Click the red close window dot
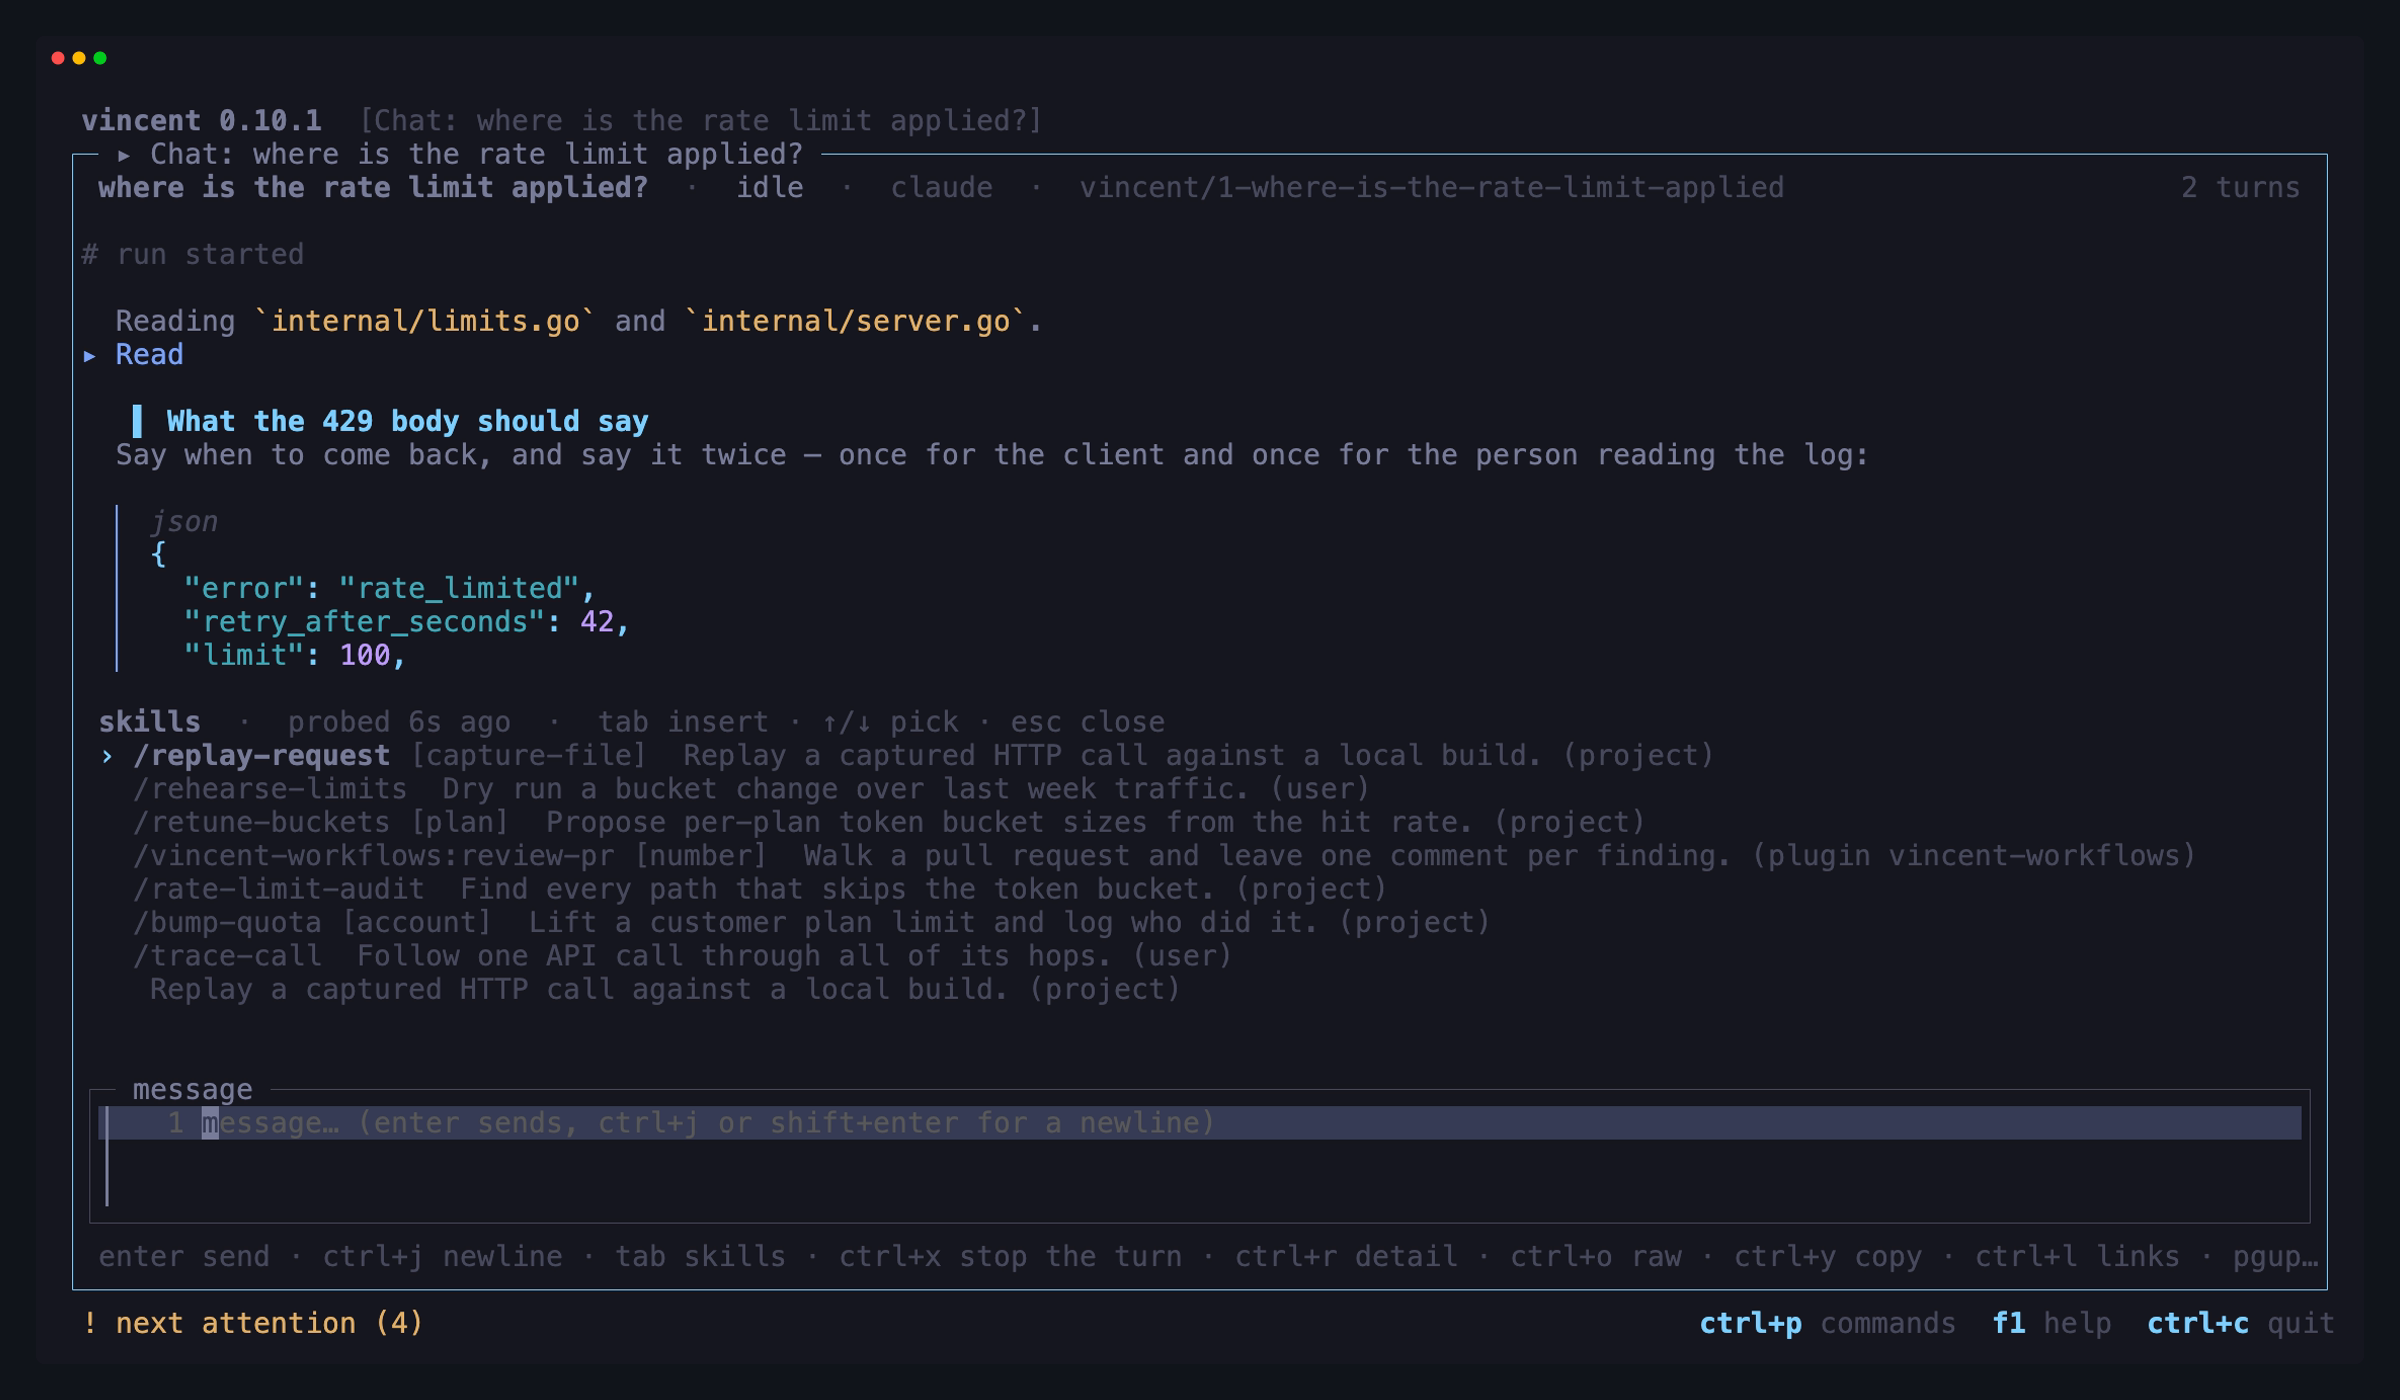The height and width of the screenshot is (1400, 2400). point(58,58)
